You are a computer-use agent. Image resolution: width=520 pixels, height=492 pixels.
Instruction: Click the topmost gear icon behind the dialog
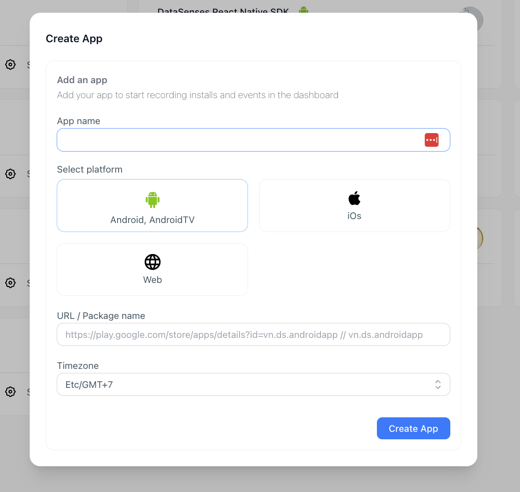point(10,64)
